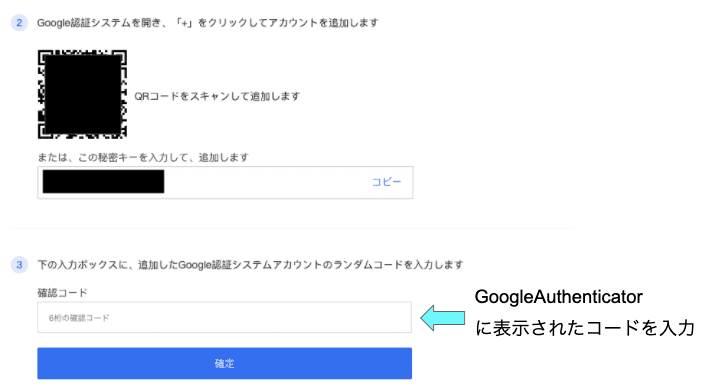This screenshot has height=387, width=717.
Task: Click the step 2 instruction heading text
Action: pos(208,22)
